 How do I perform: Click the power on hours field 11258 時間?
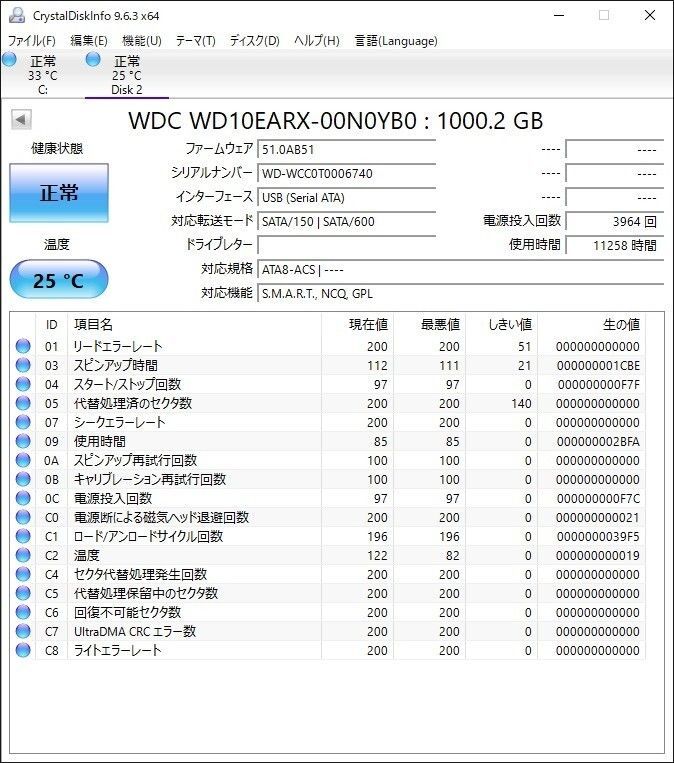(615, 245)
